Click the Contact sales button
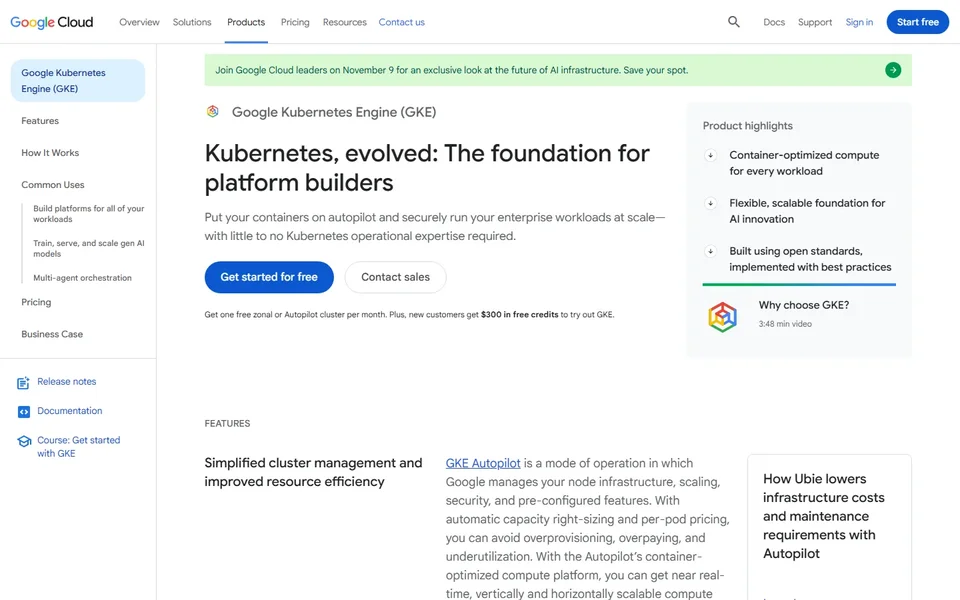Image resolution: width=960 pixels, height=600 pixels. pyautogui.click(x=396, y=277)
